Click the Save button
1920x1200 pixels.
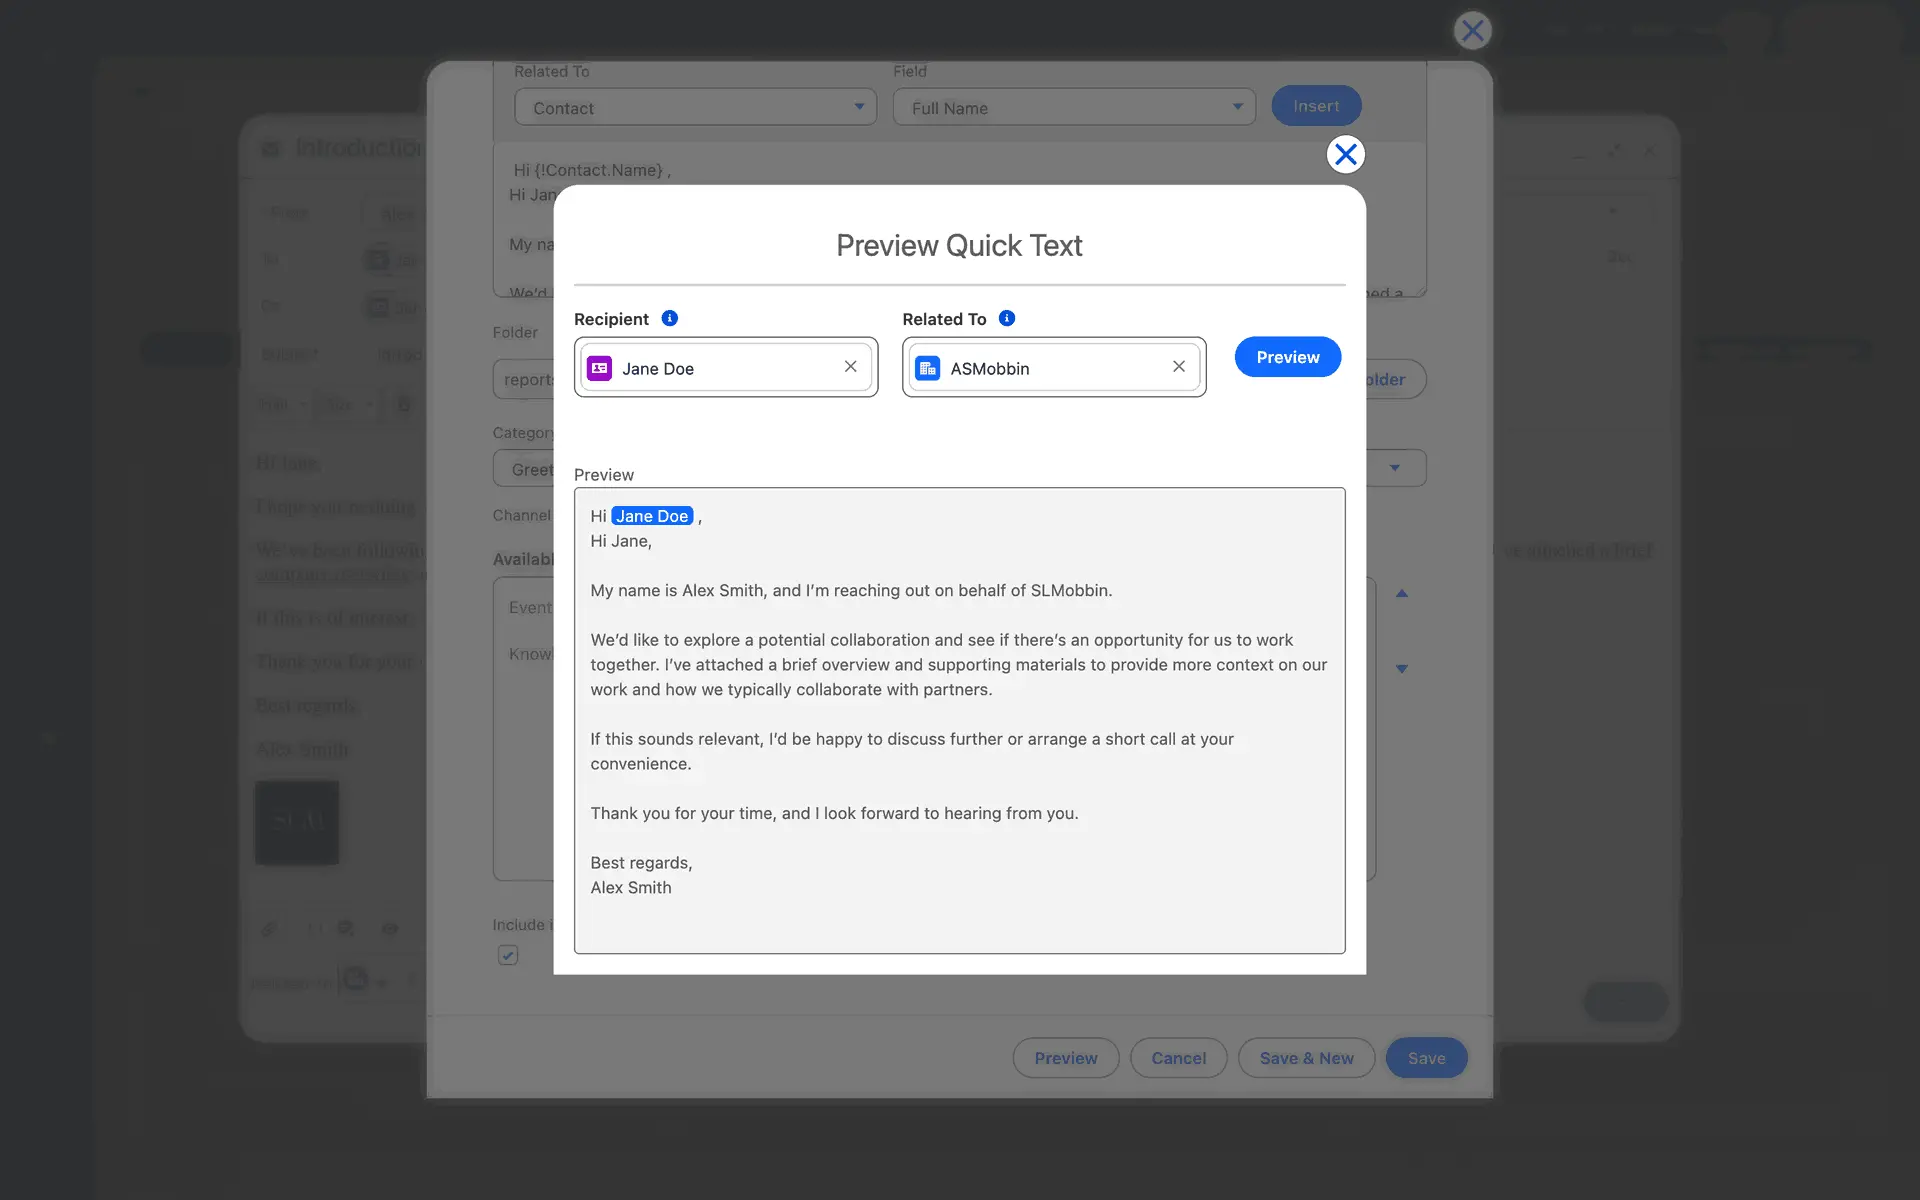point(1426,1058)
